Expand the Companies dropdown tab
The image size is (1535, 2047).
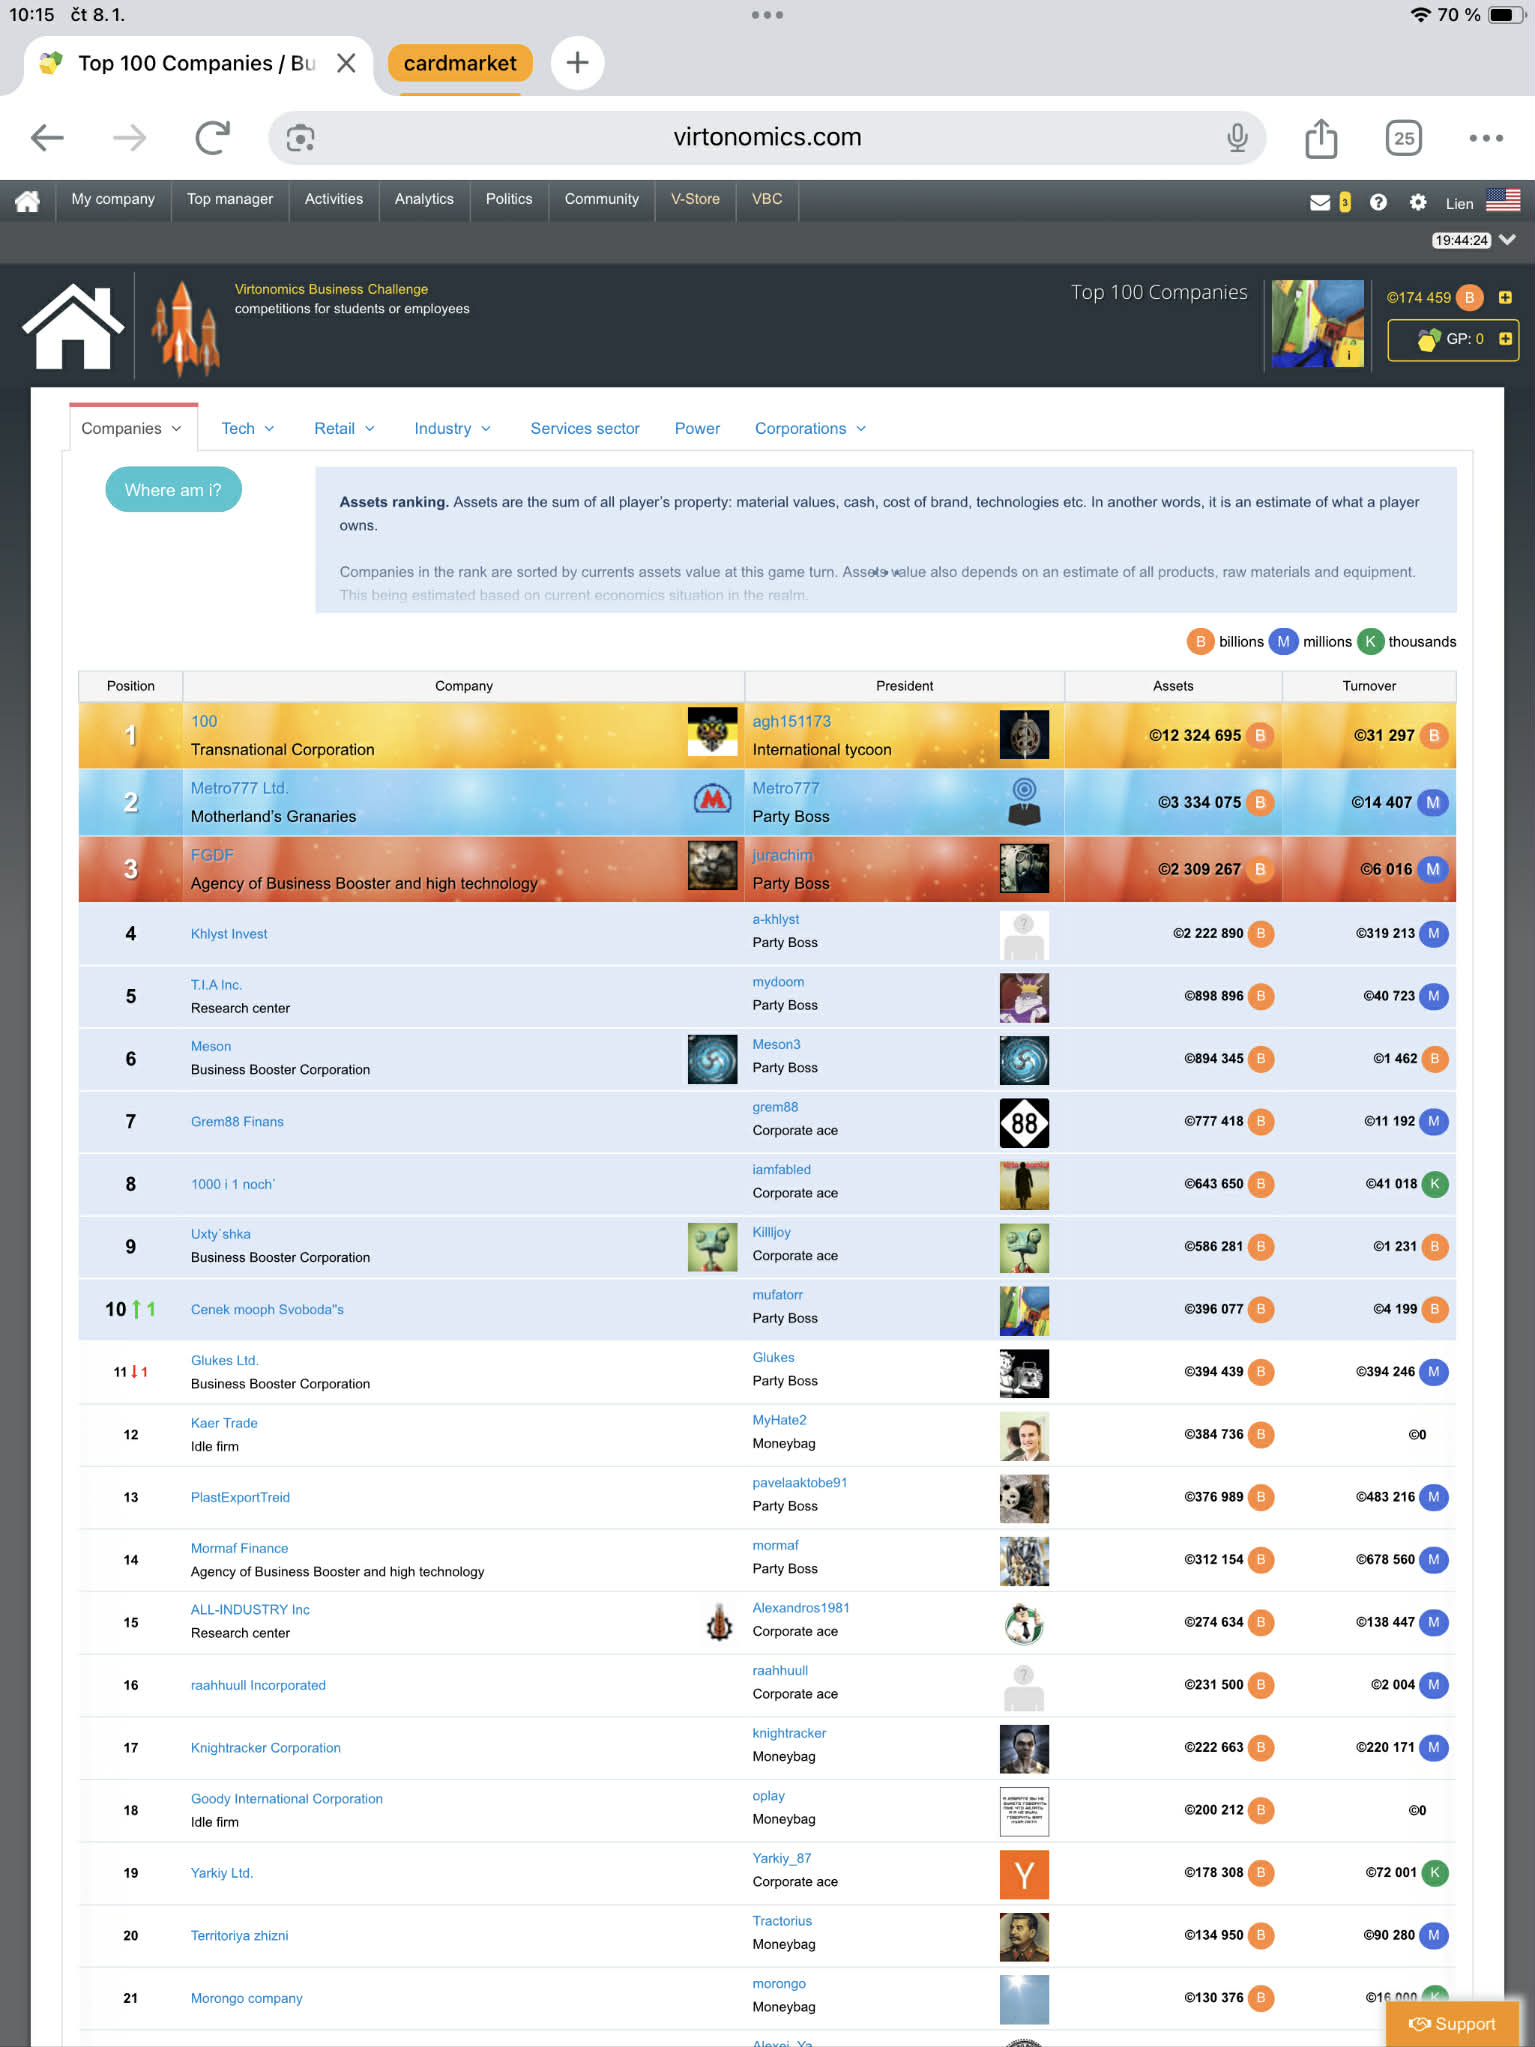click(x=132, y=429)
